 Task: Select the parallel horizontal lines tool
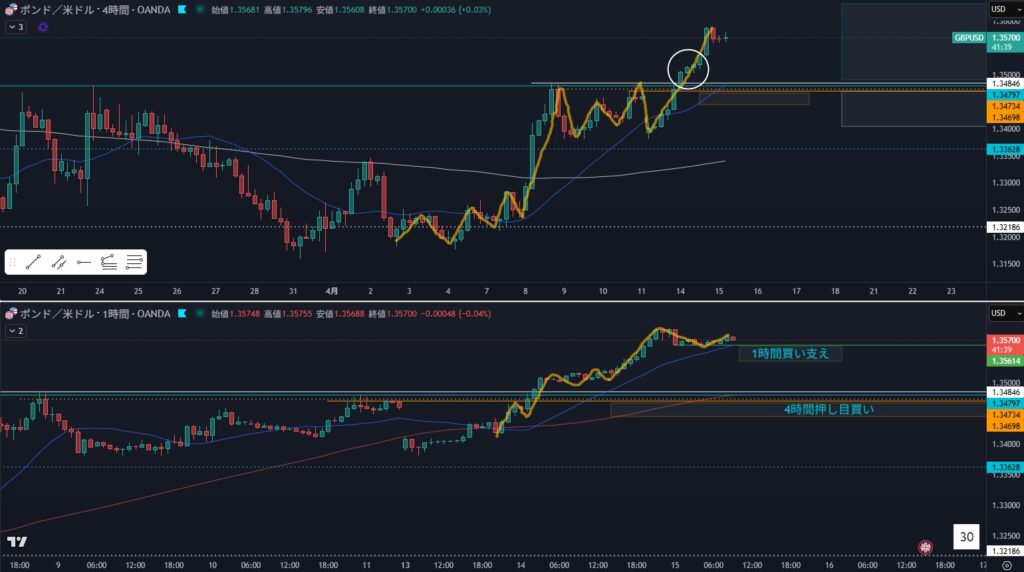click(134, 262)
